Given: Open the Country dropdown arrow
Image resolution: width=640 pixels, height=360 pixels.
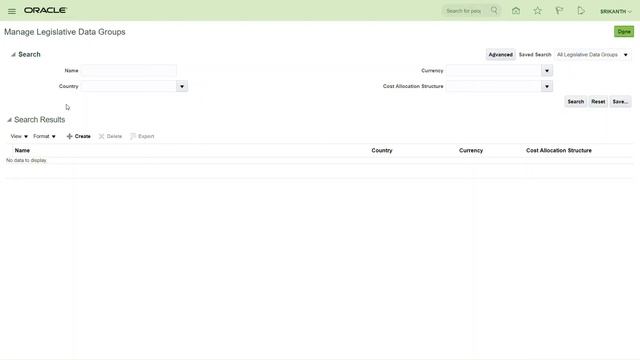Looking at the screenshot, I should (182, 87).
